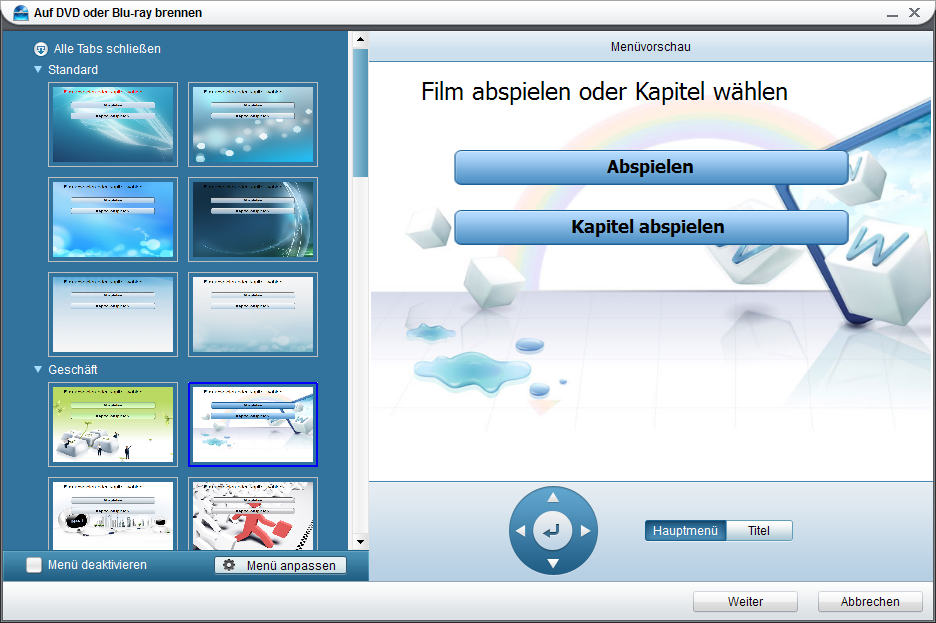The width and height of the screenshot is (936, 623).
Task: Switch to the Hauptmenü view
Action: pos(685,531)
